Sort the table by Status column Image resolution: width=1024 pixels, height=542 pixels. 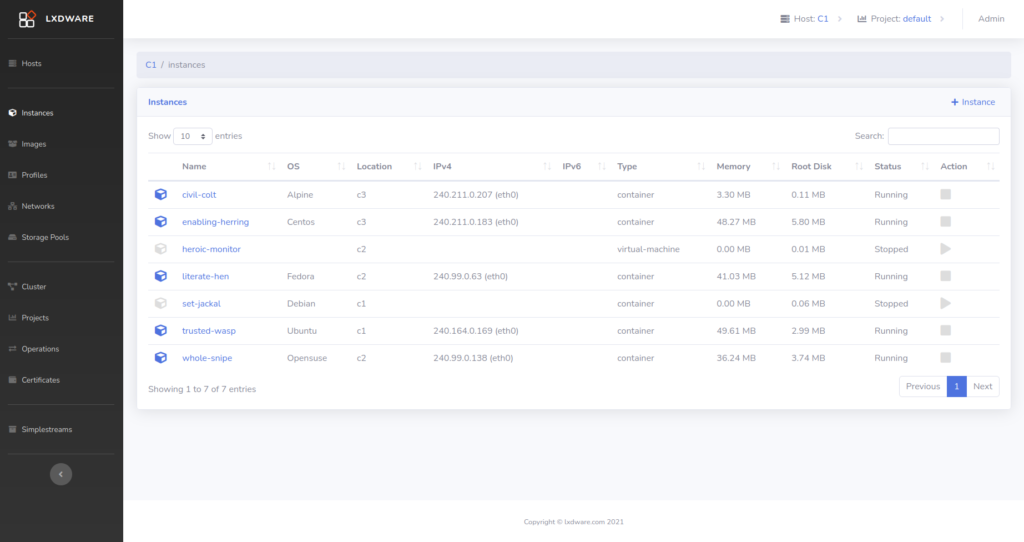901,167
